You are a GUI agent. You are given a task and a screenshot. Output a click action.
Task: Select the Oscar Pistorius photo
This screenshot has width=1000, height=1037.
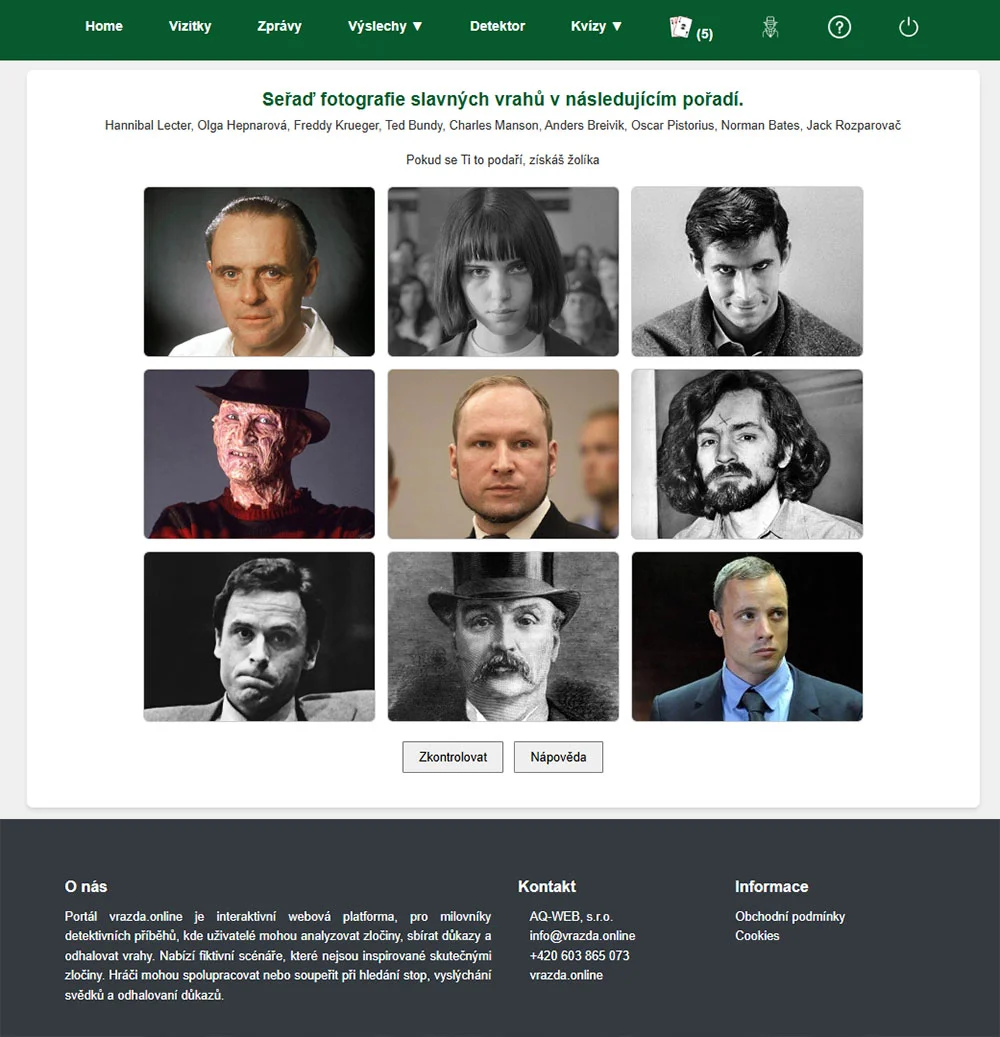click(746, 636)
